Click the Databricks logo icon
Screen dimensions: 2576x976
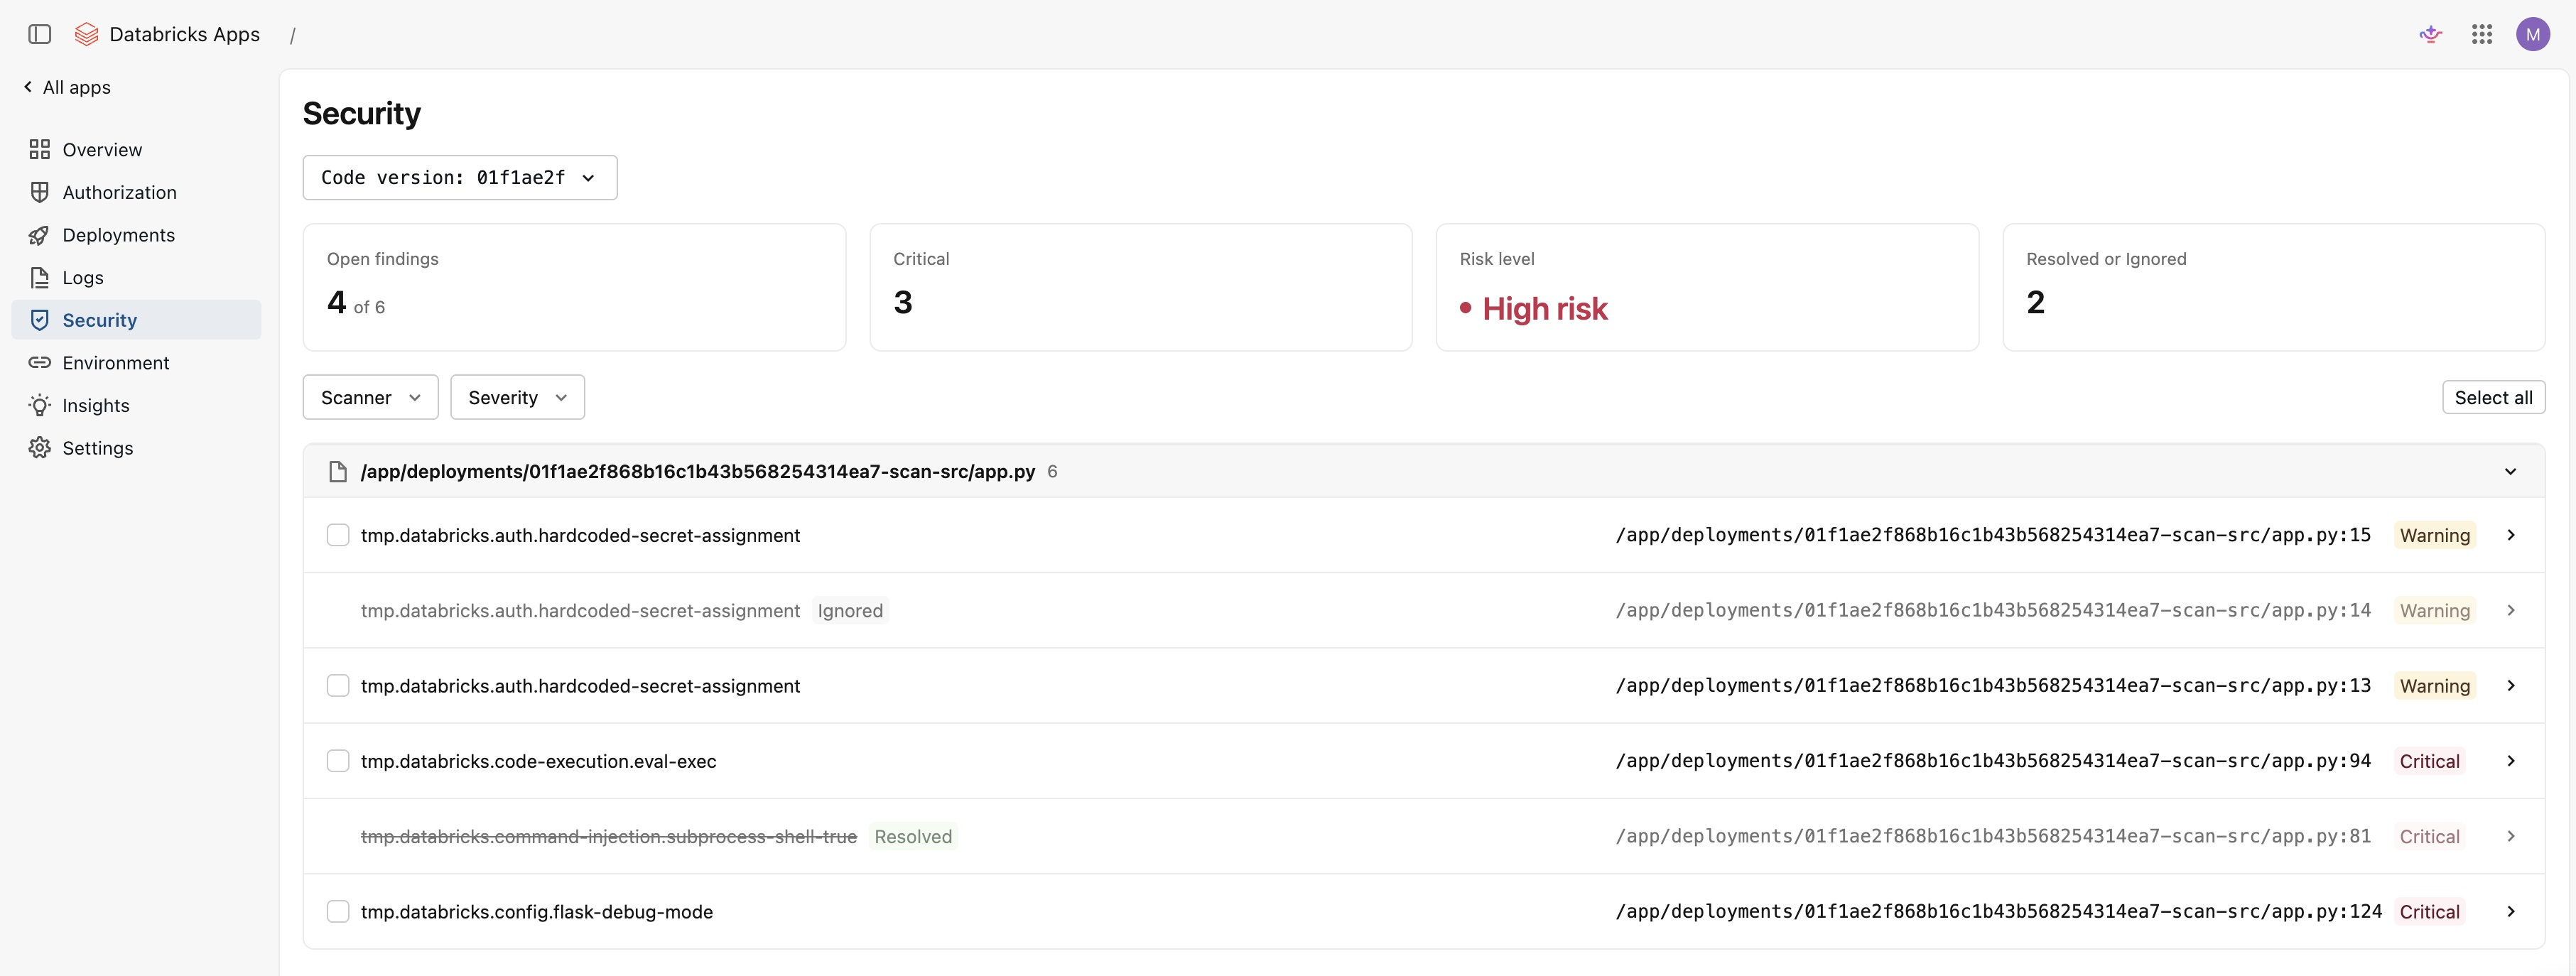[87, 34]
